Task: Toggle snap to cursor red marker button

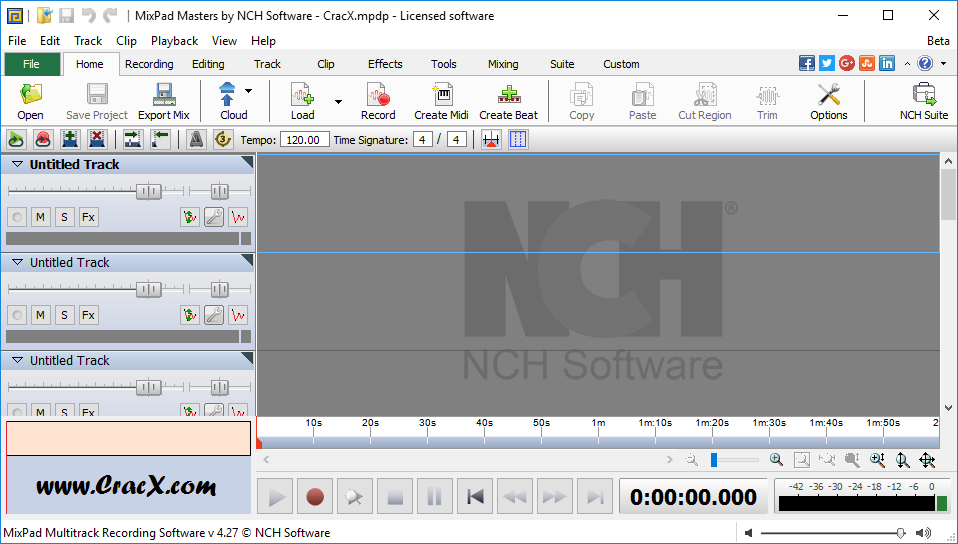Action: (491, 140)
